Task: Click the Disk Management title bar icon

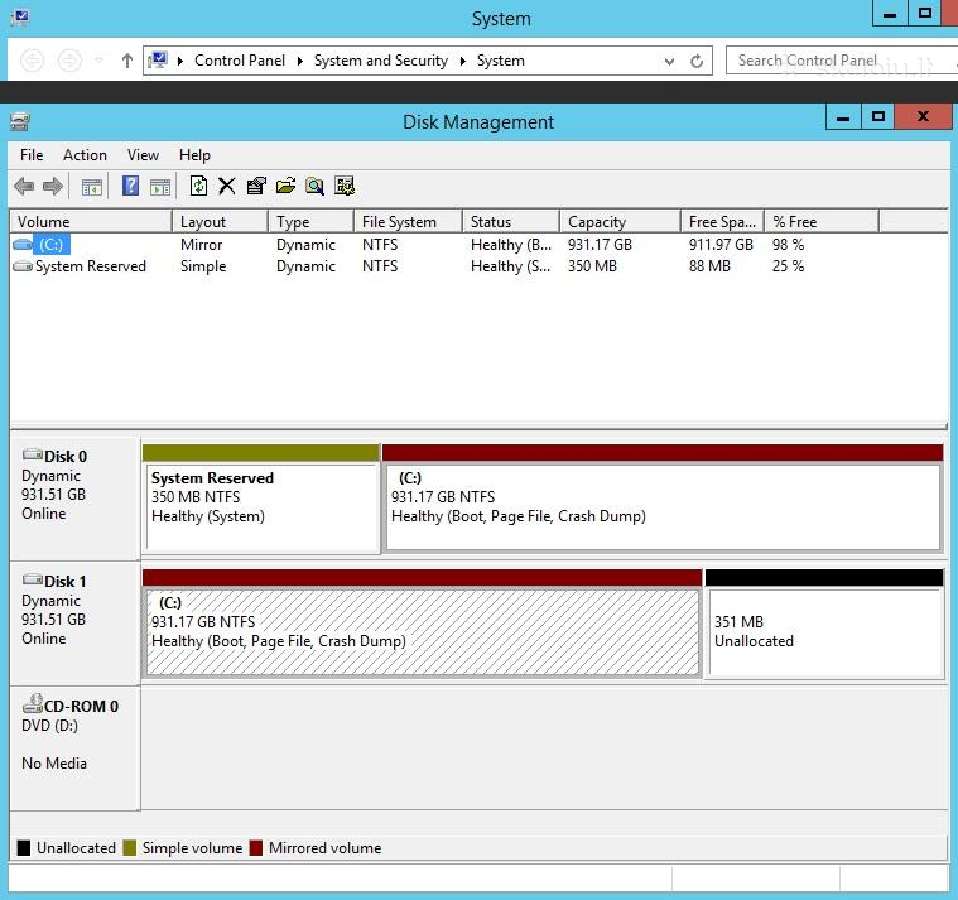Action: [x=20, y=122]
